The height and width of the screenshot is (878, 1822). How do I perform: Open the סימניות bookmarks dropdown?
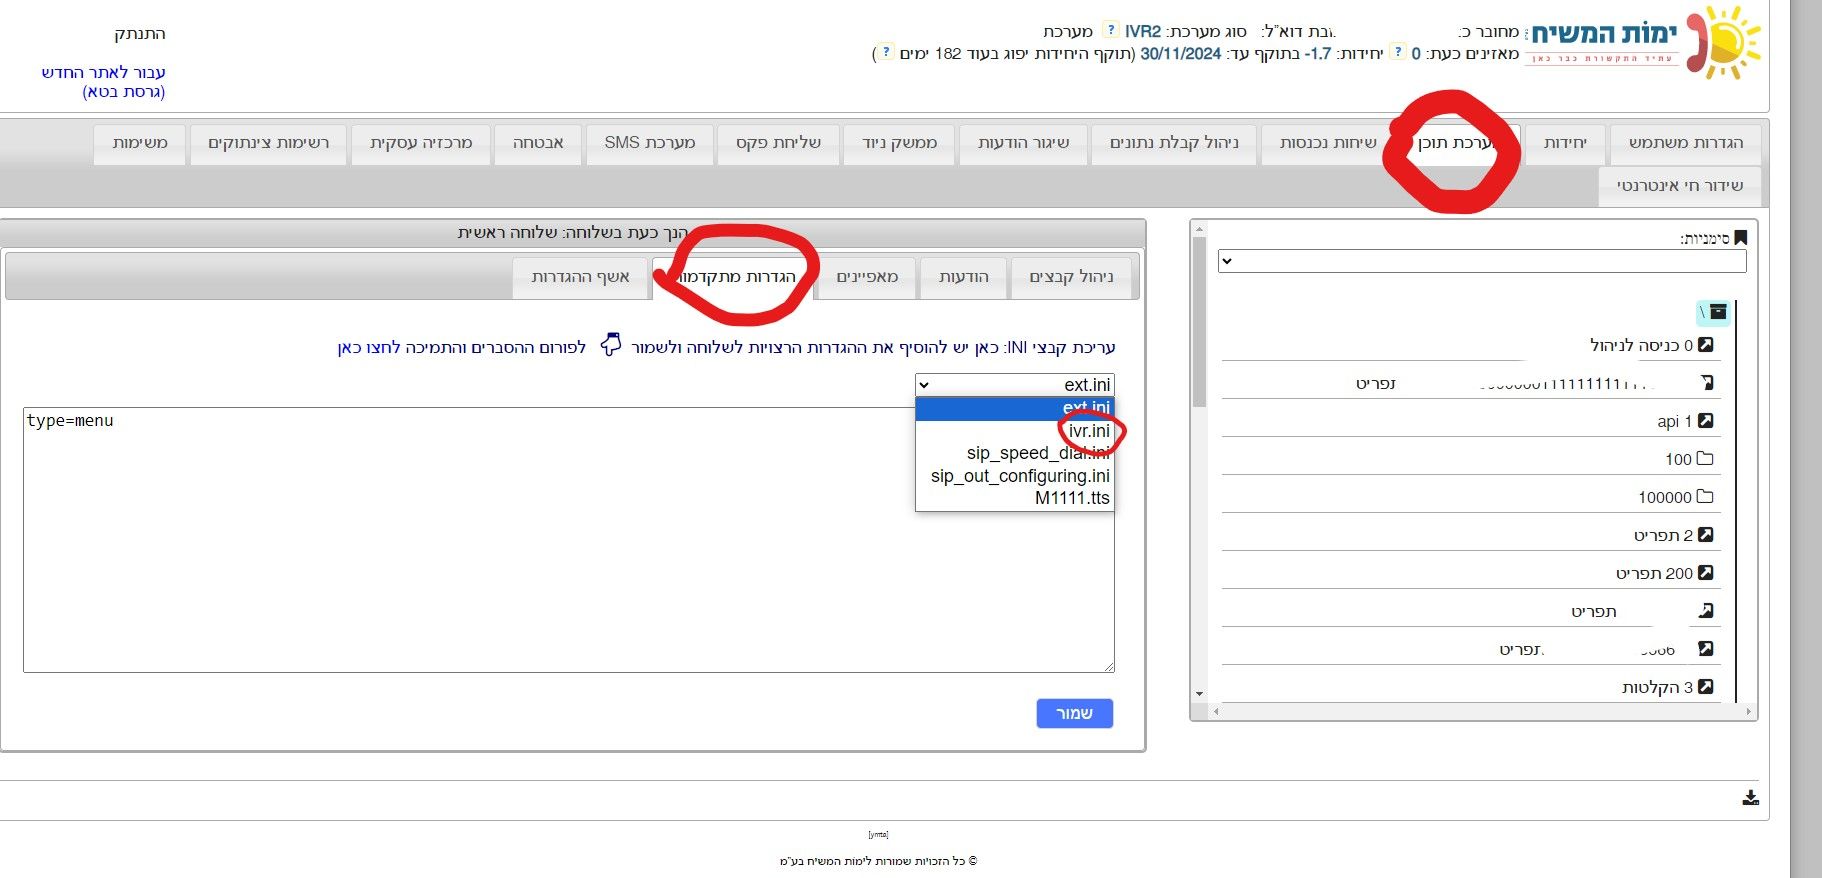(x=1482, y=261)
